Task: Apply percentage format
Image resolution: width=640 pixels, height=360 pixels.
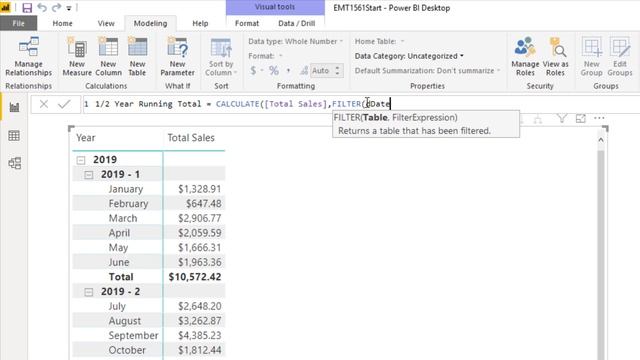Action: (x=274, y=71)
